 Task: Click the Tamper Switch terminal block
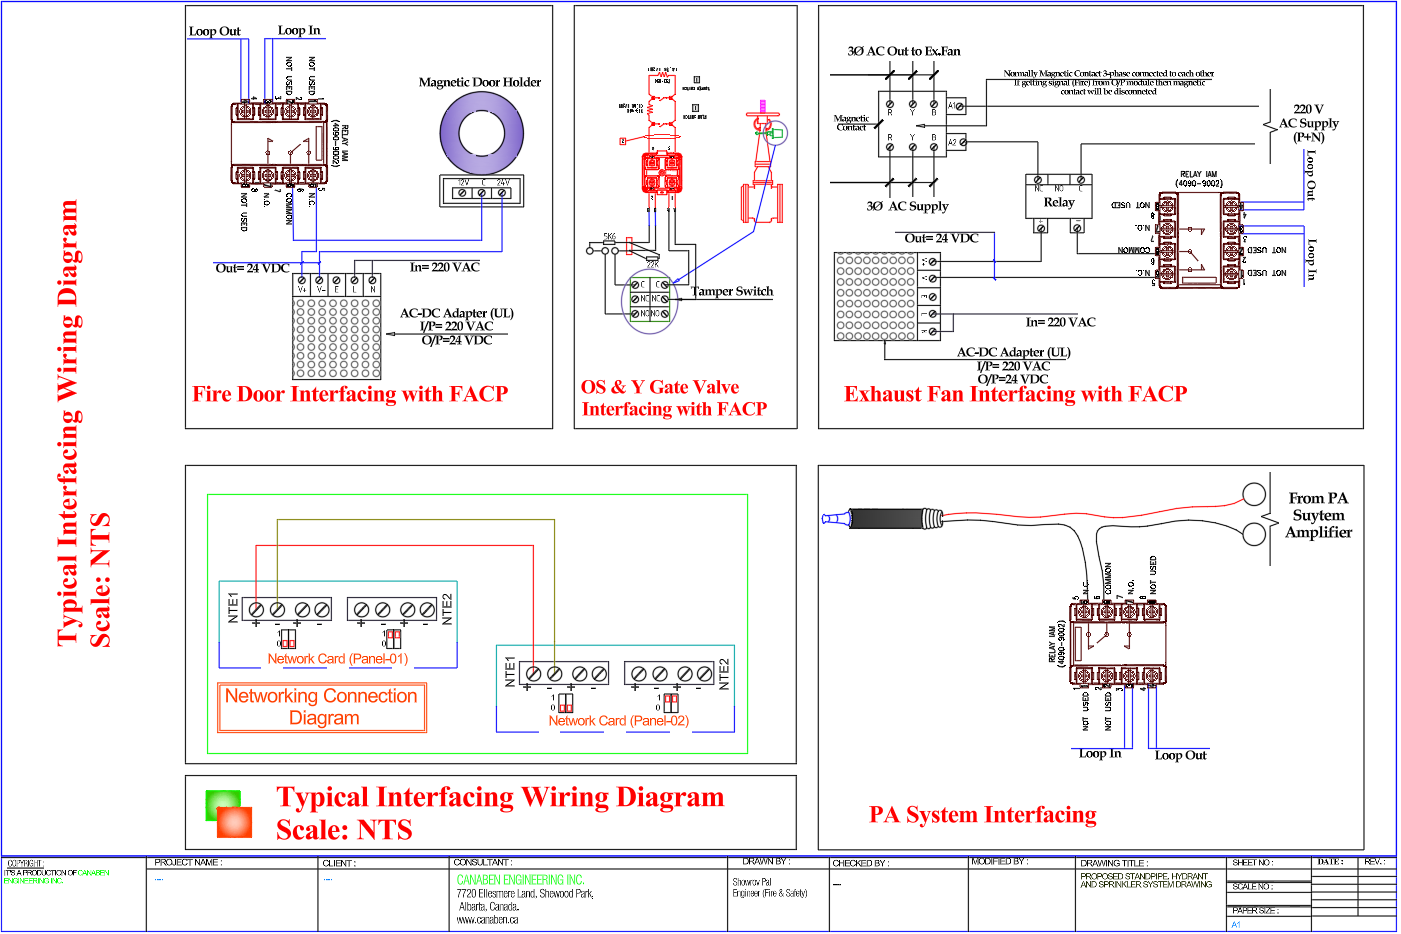click(650, 300)
